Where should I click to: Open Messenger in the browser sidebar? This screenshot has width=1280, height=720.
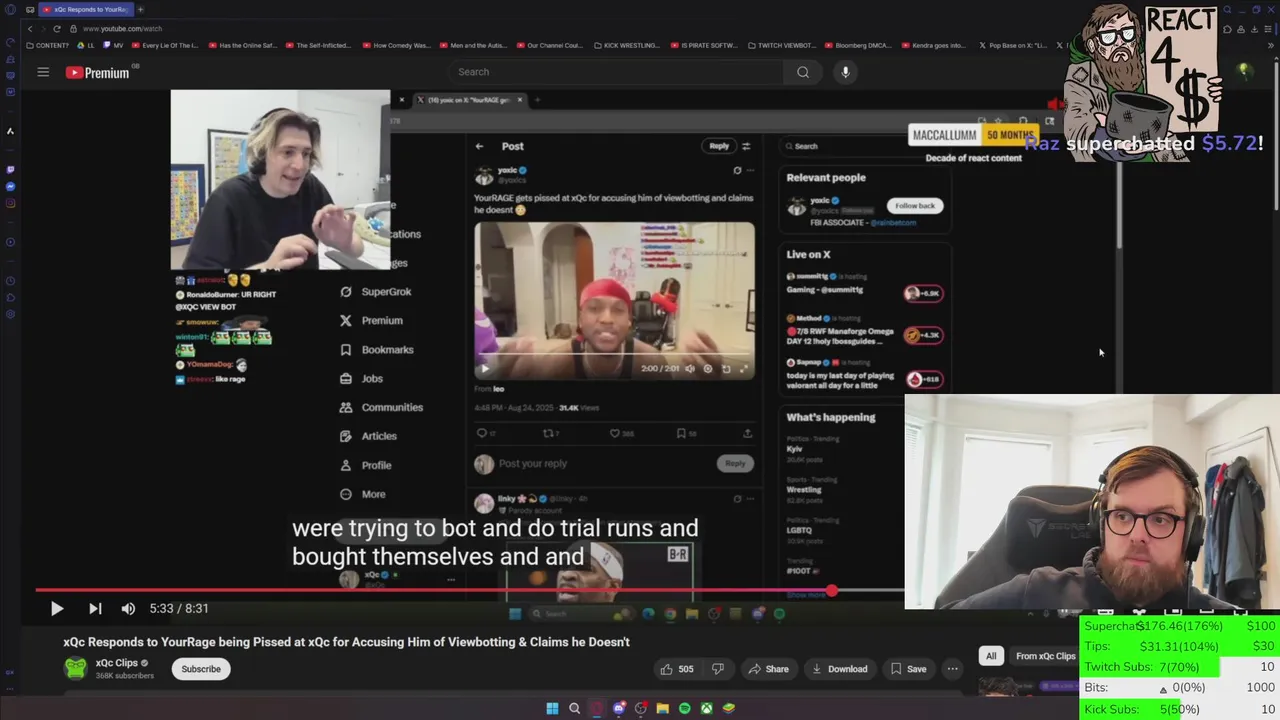tap(10, 186)
